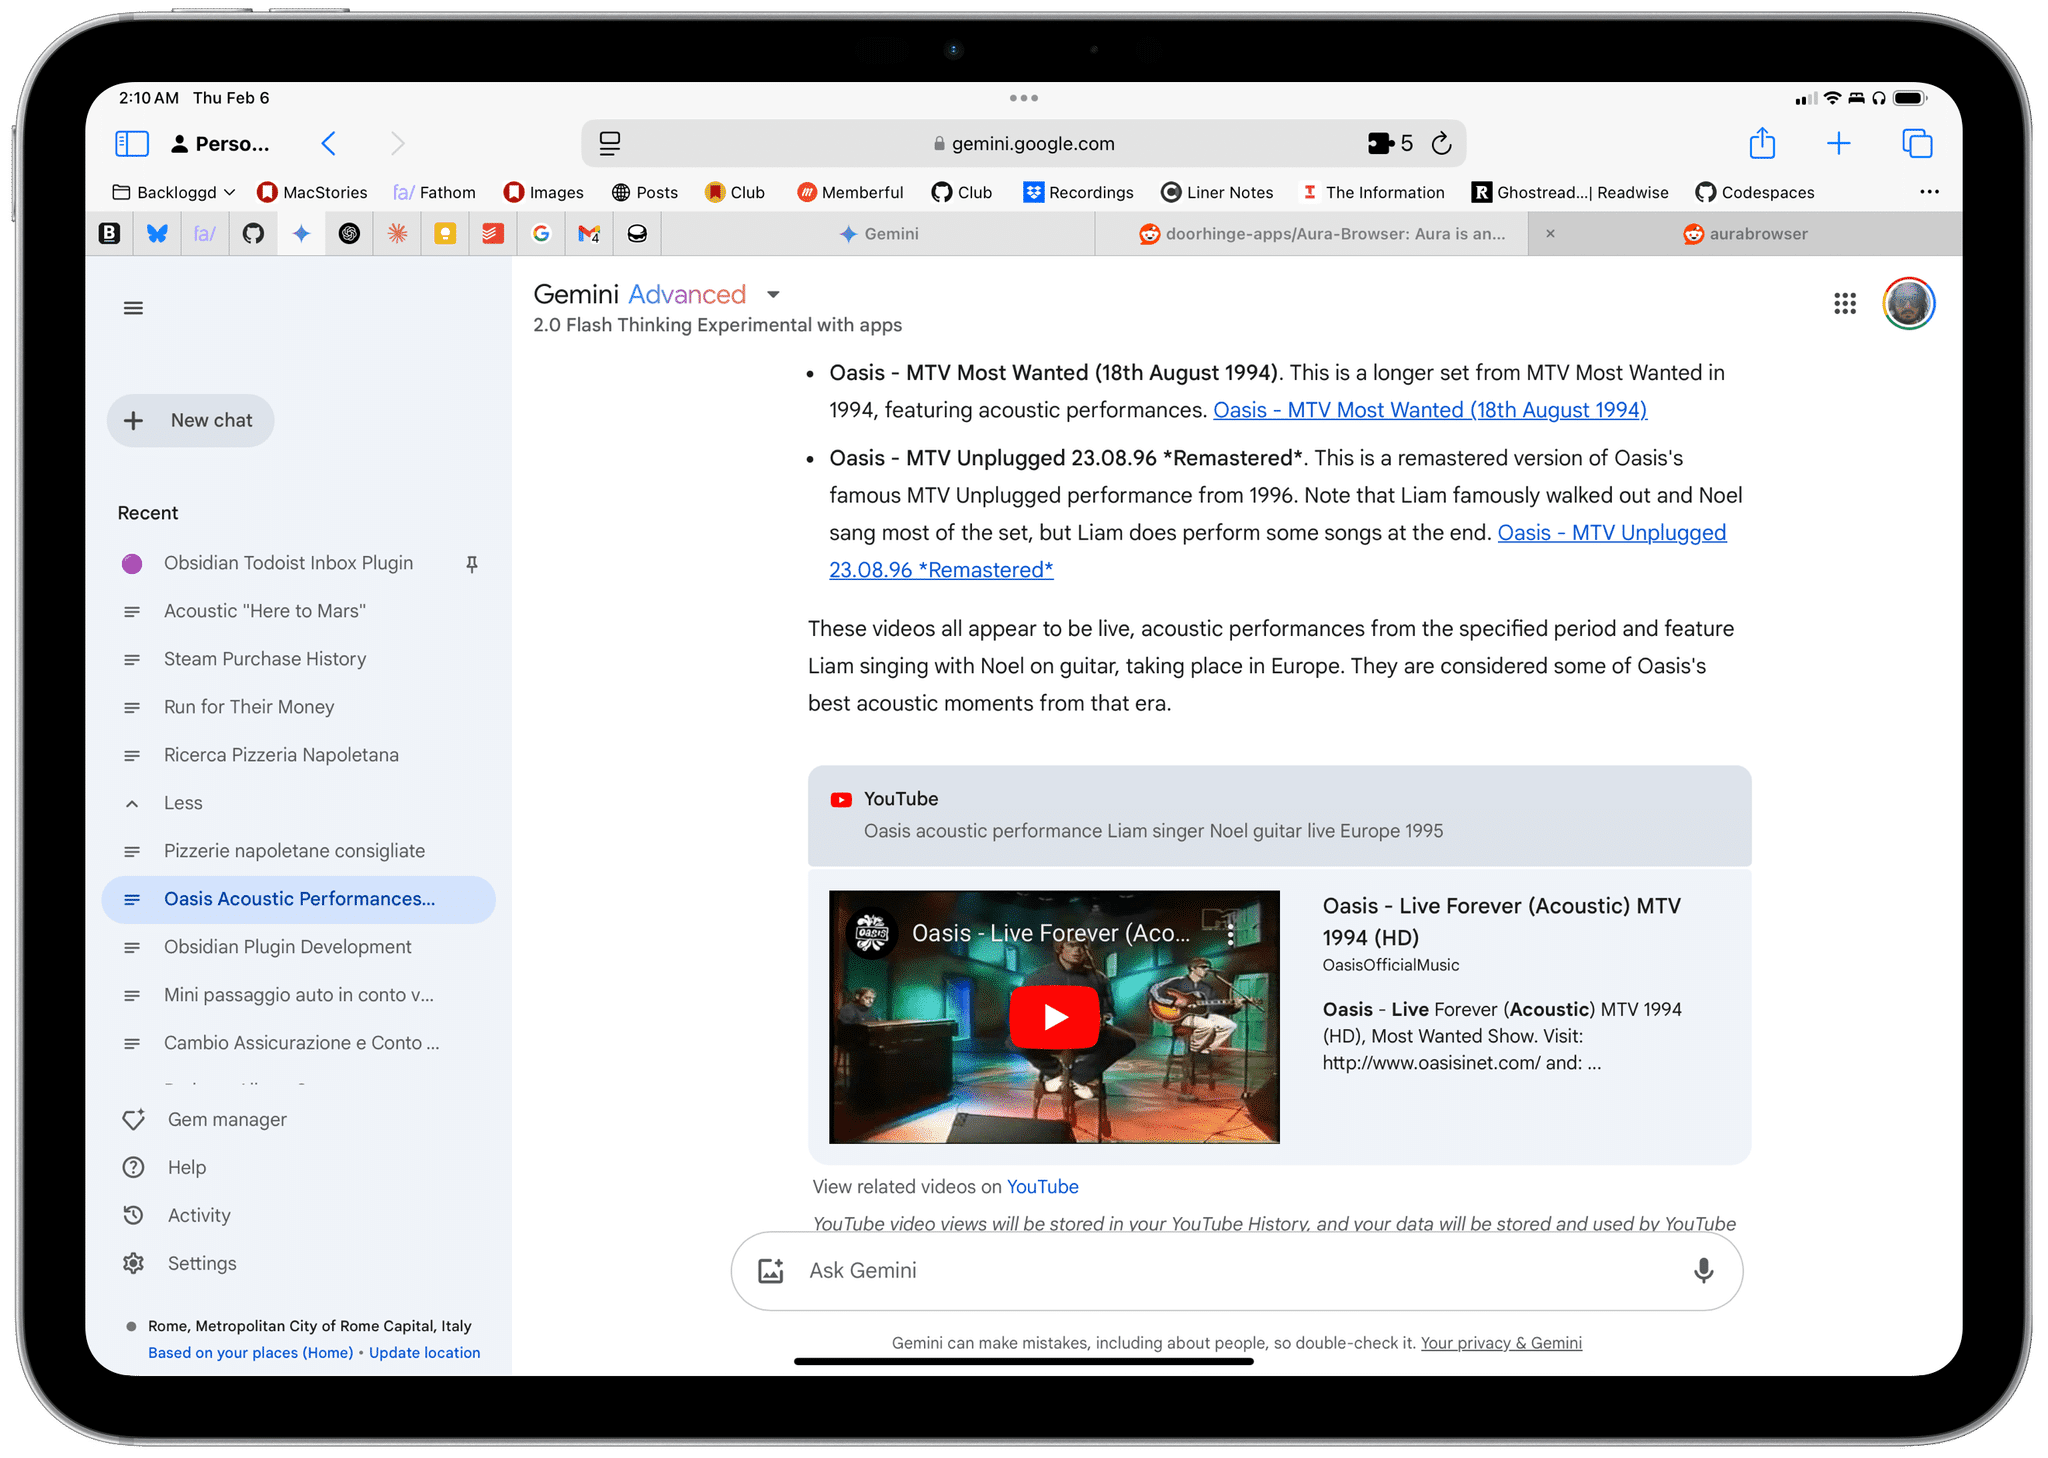Viewport: 2048px width, 1458px height.
Task: Open the three-dot menu on the video thumbnail
Action: tap(1231, 934)
